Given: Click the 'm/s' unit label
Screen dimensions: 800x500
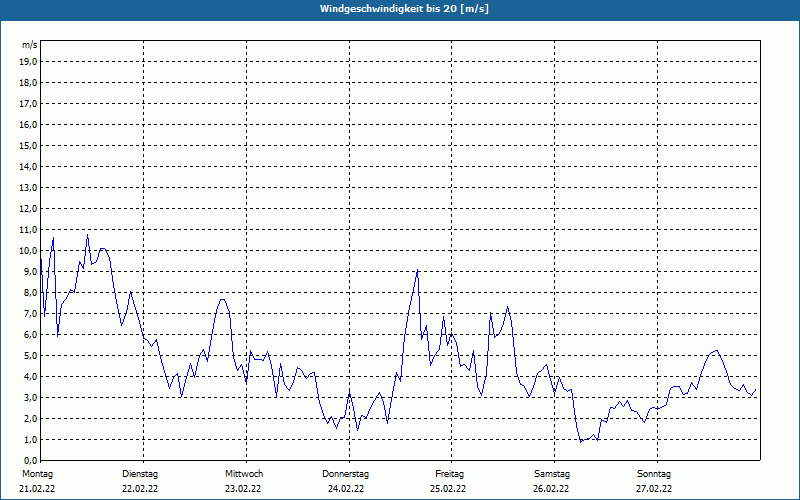Looking at the screenshot, I should 29,45.
